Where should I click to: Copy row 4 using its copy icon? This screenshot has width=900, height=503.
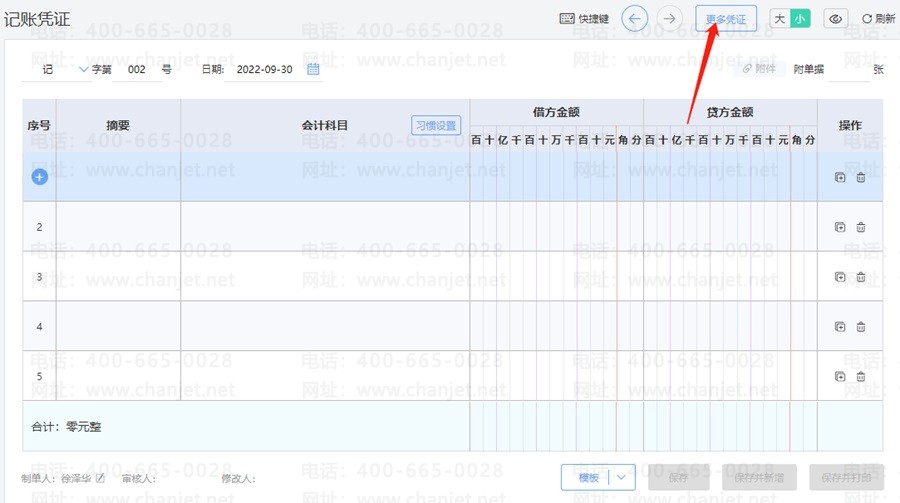(840, 327)
